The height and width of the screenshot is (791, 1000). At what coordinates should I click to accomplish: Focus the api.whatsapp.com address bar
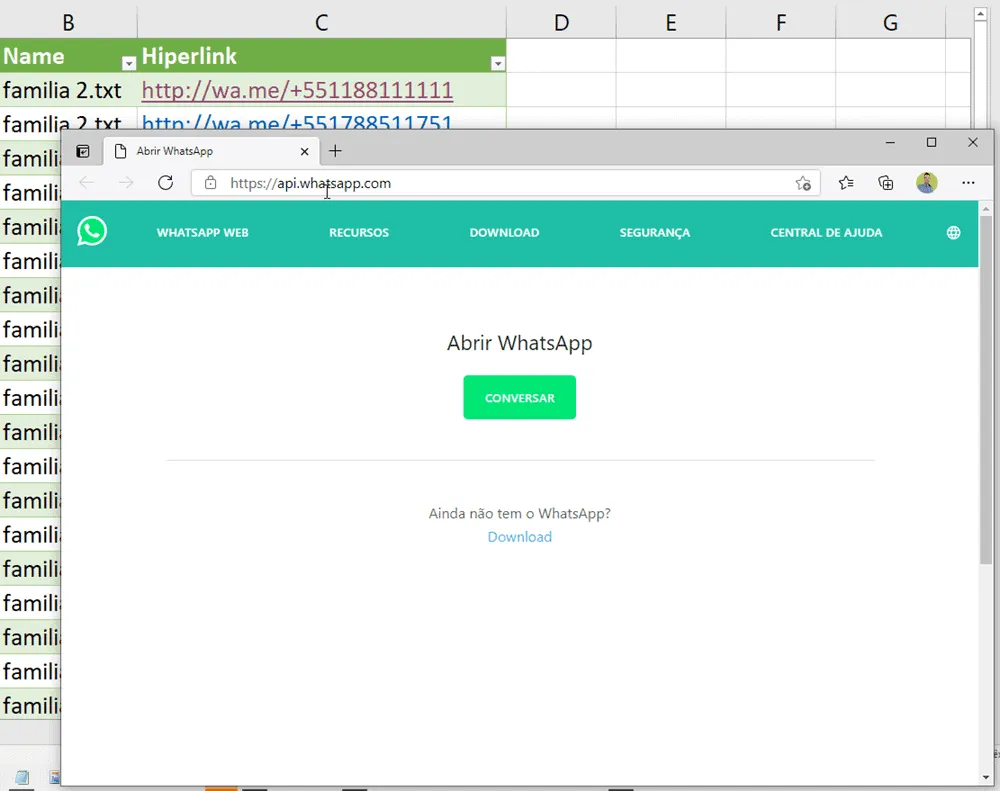click(506, 183)
